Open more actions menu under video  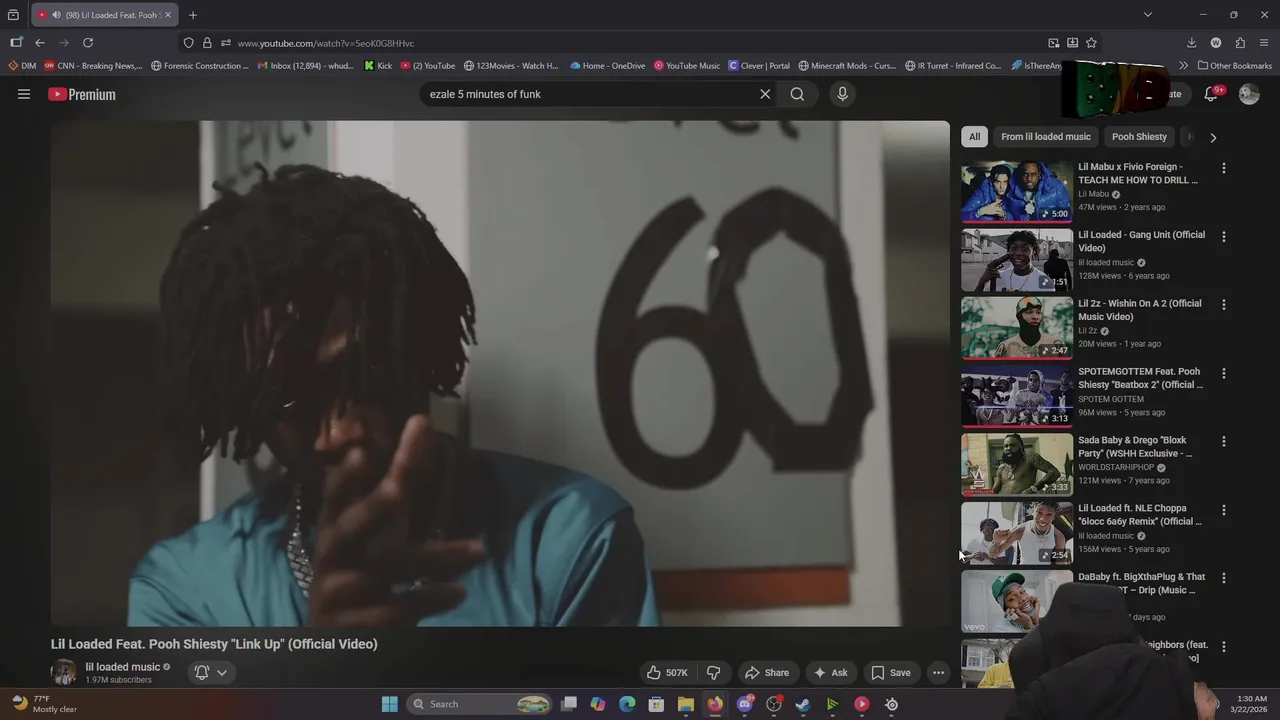coord(938,673)
